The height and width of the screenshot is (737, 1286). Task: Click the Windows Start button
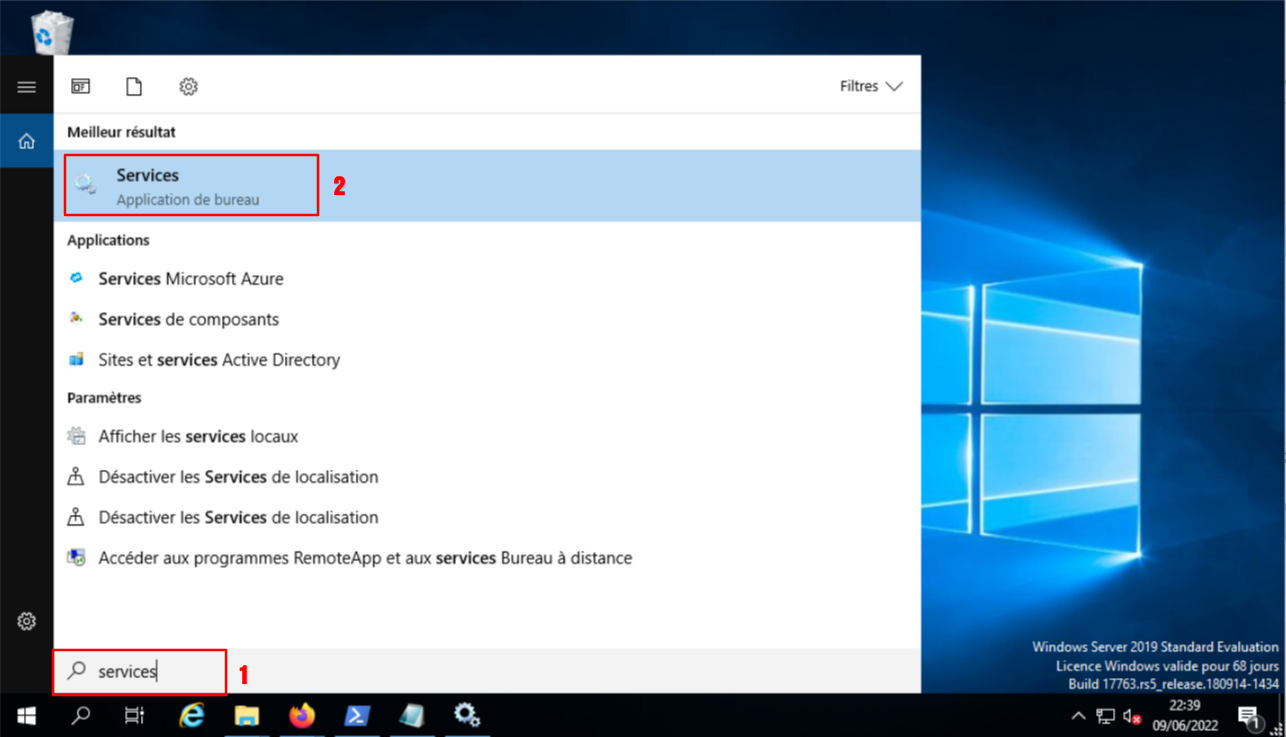(26, 716)
